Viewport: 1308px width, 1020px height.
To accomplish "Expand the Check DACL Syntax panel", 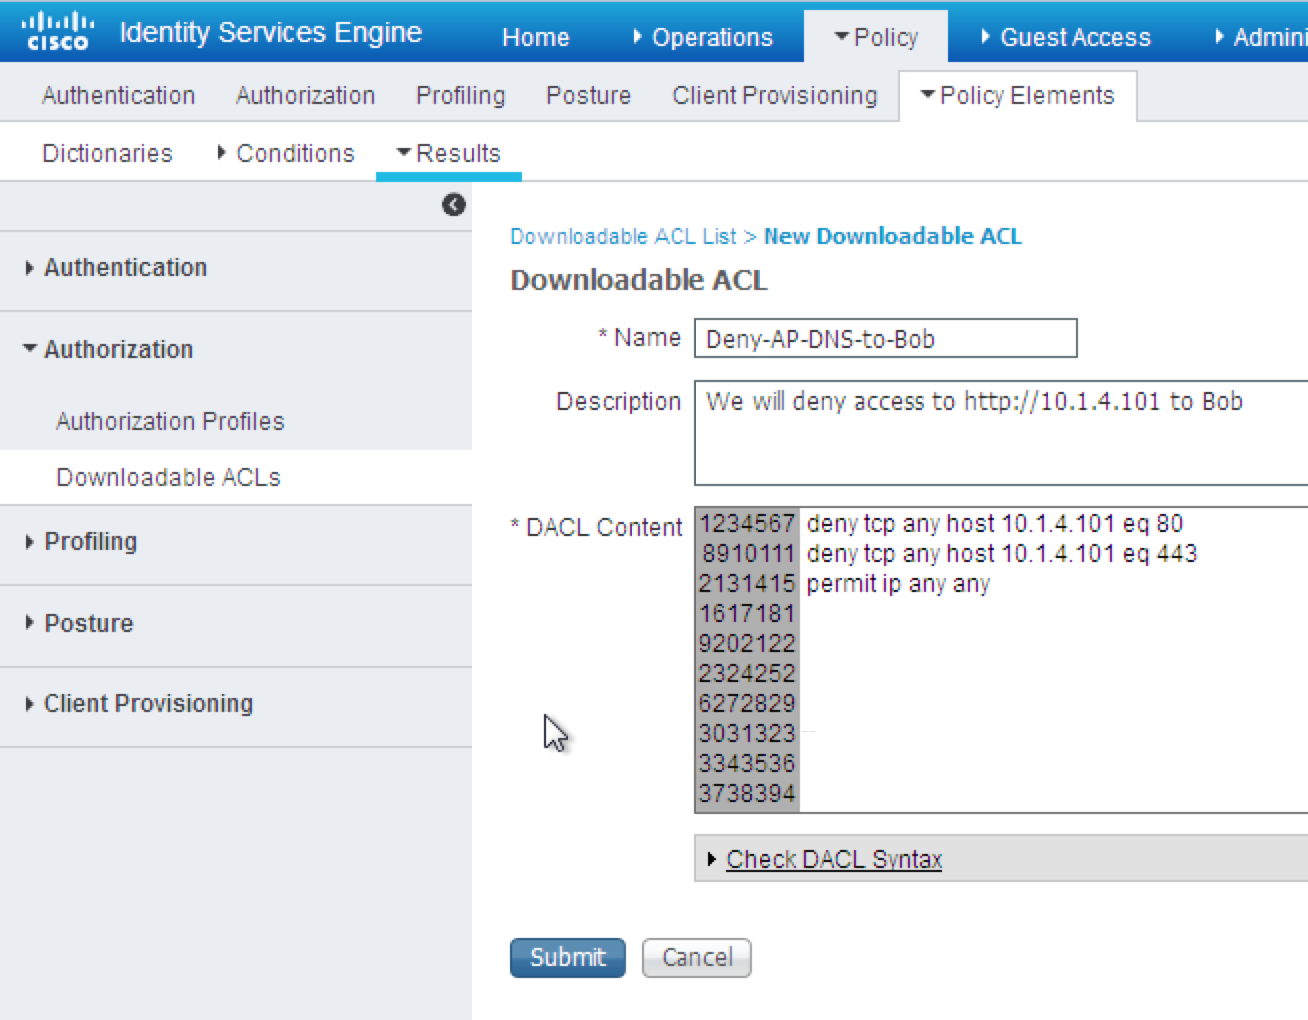I will pos(833,859).
